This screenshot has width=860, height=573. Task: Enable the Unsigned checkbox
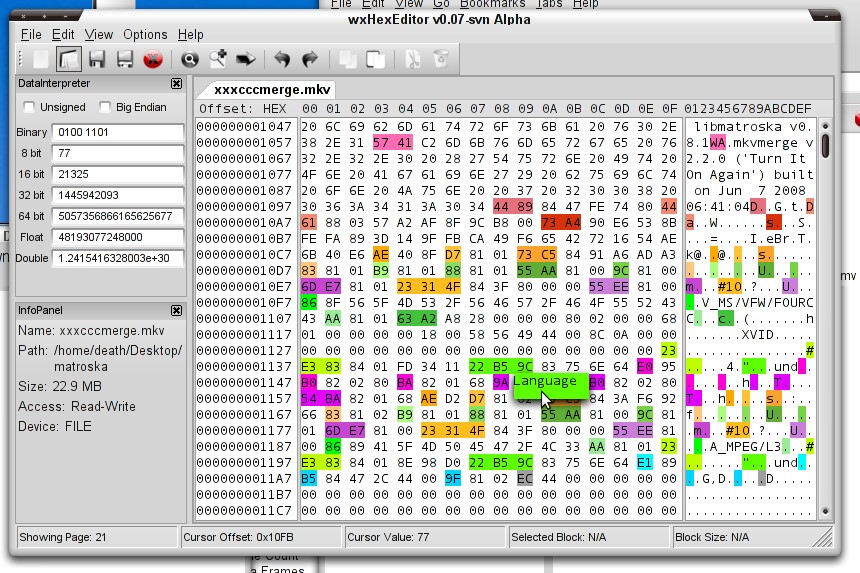[29, 107]
